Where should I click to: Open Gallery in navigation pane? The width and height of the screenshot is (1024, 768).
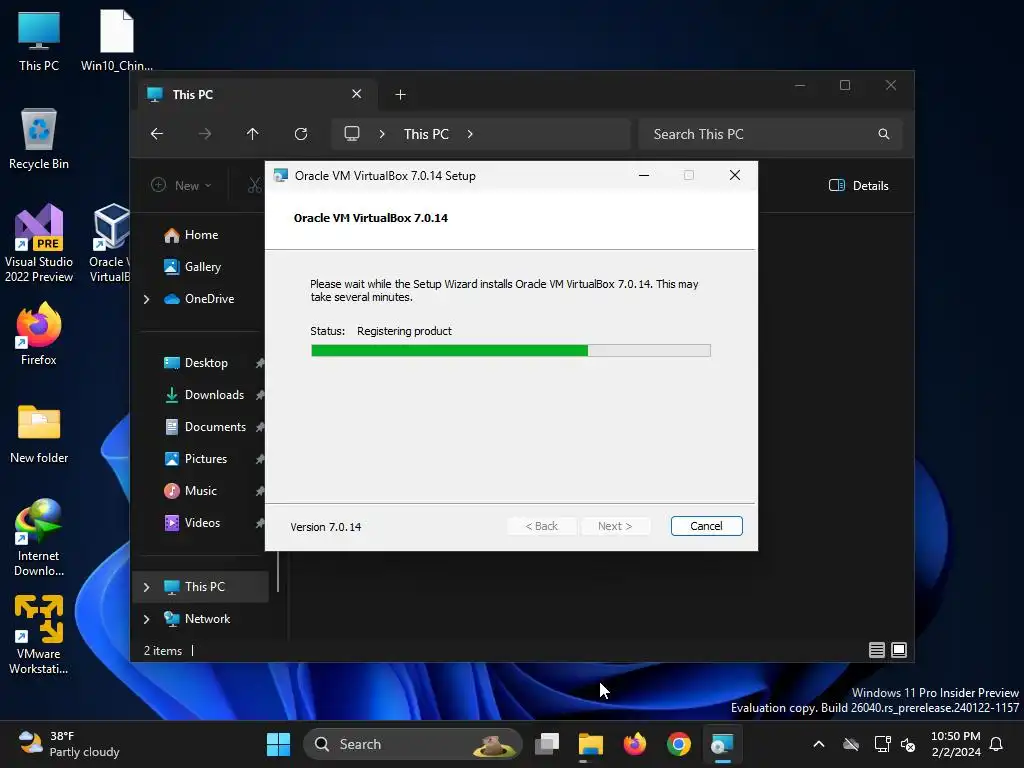tap(202, 266)
